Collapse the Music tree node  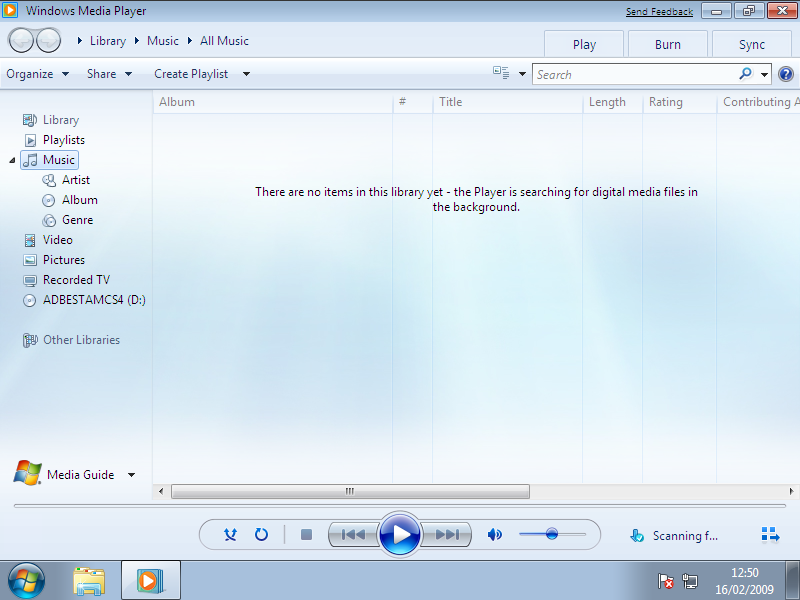click(x=12, y=161)
